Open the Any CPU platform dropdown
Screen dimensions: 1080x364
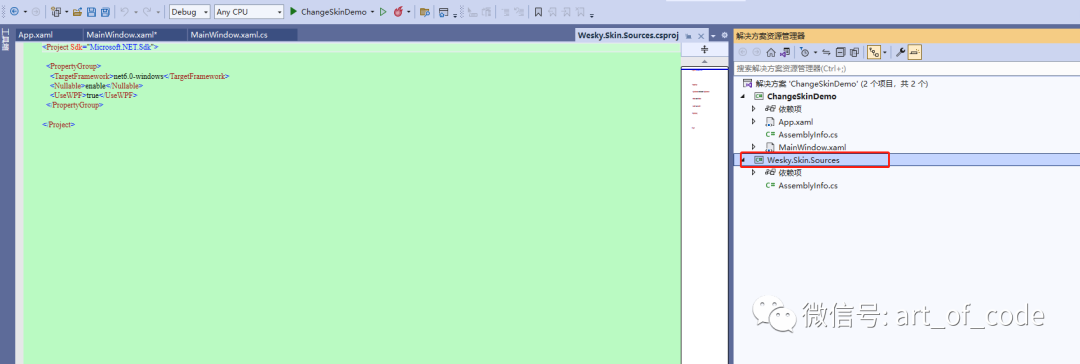point(249,12)
